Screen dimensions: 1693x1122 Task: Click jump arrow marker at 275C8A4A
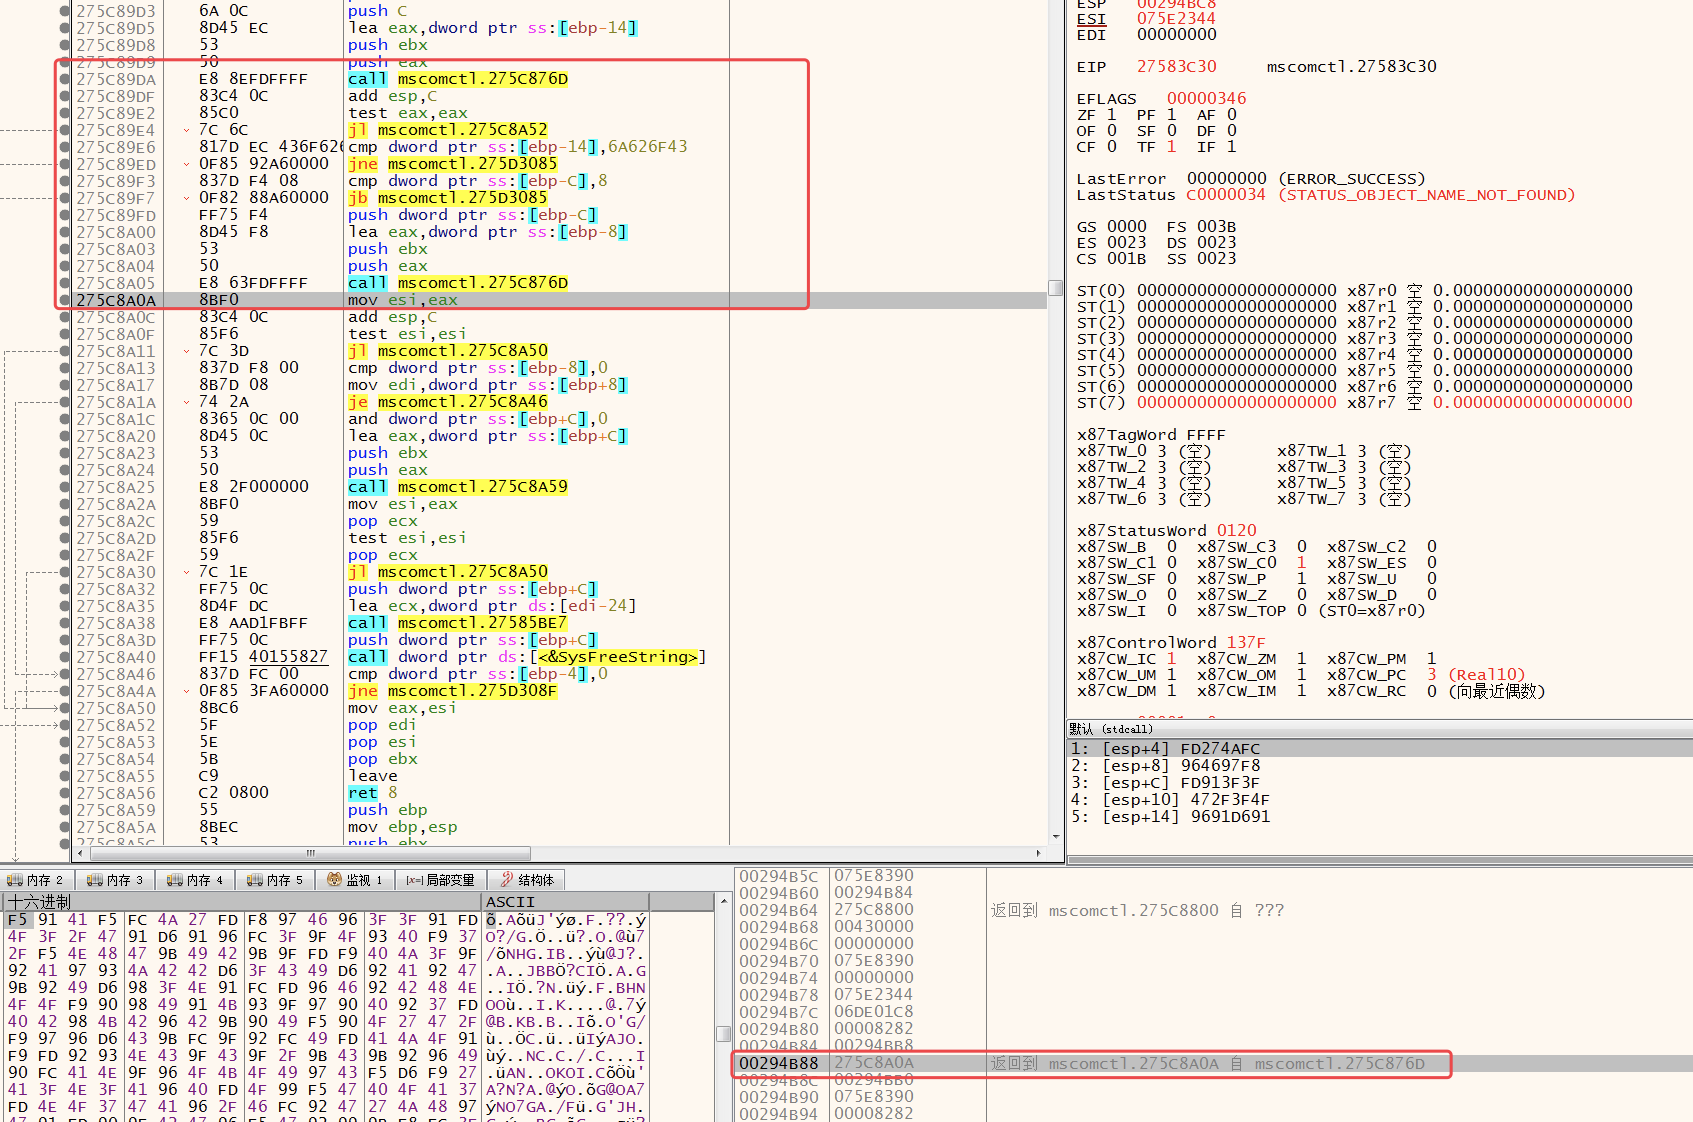[x=187, y=691]
